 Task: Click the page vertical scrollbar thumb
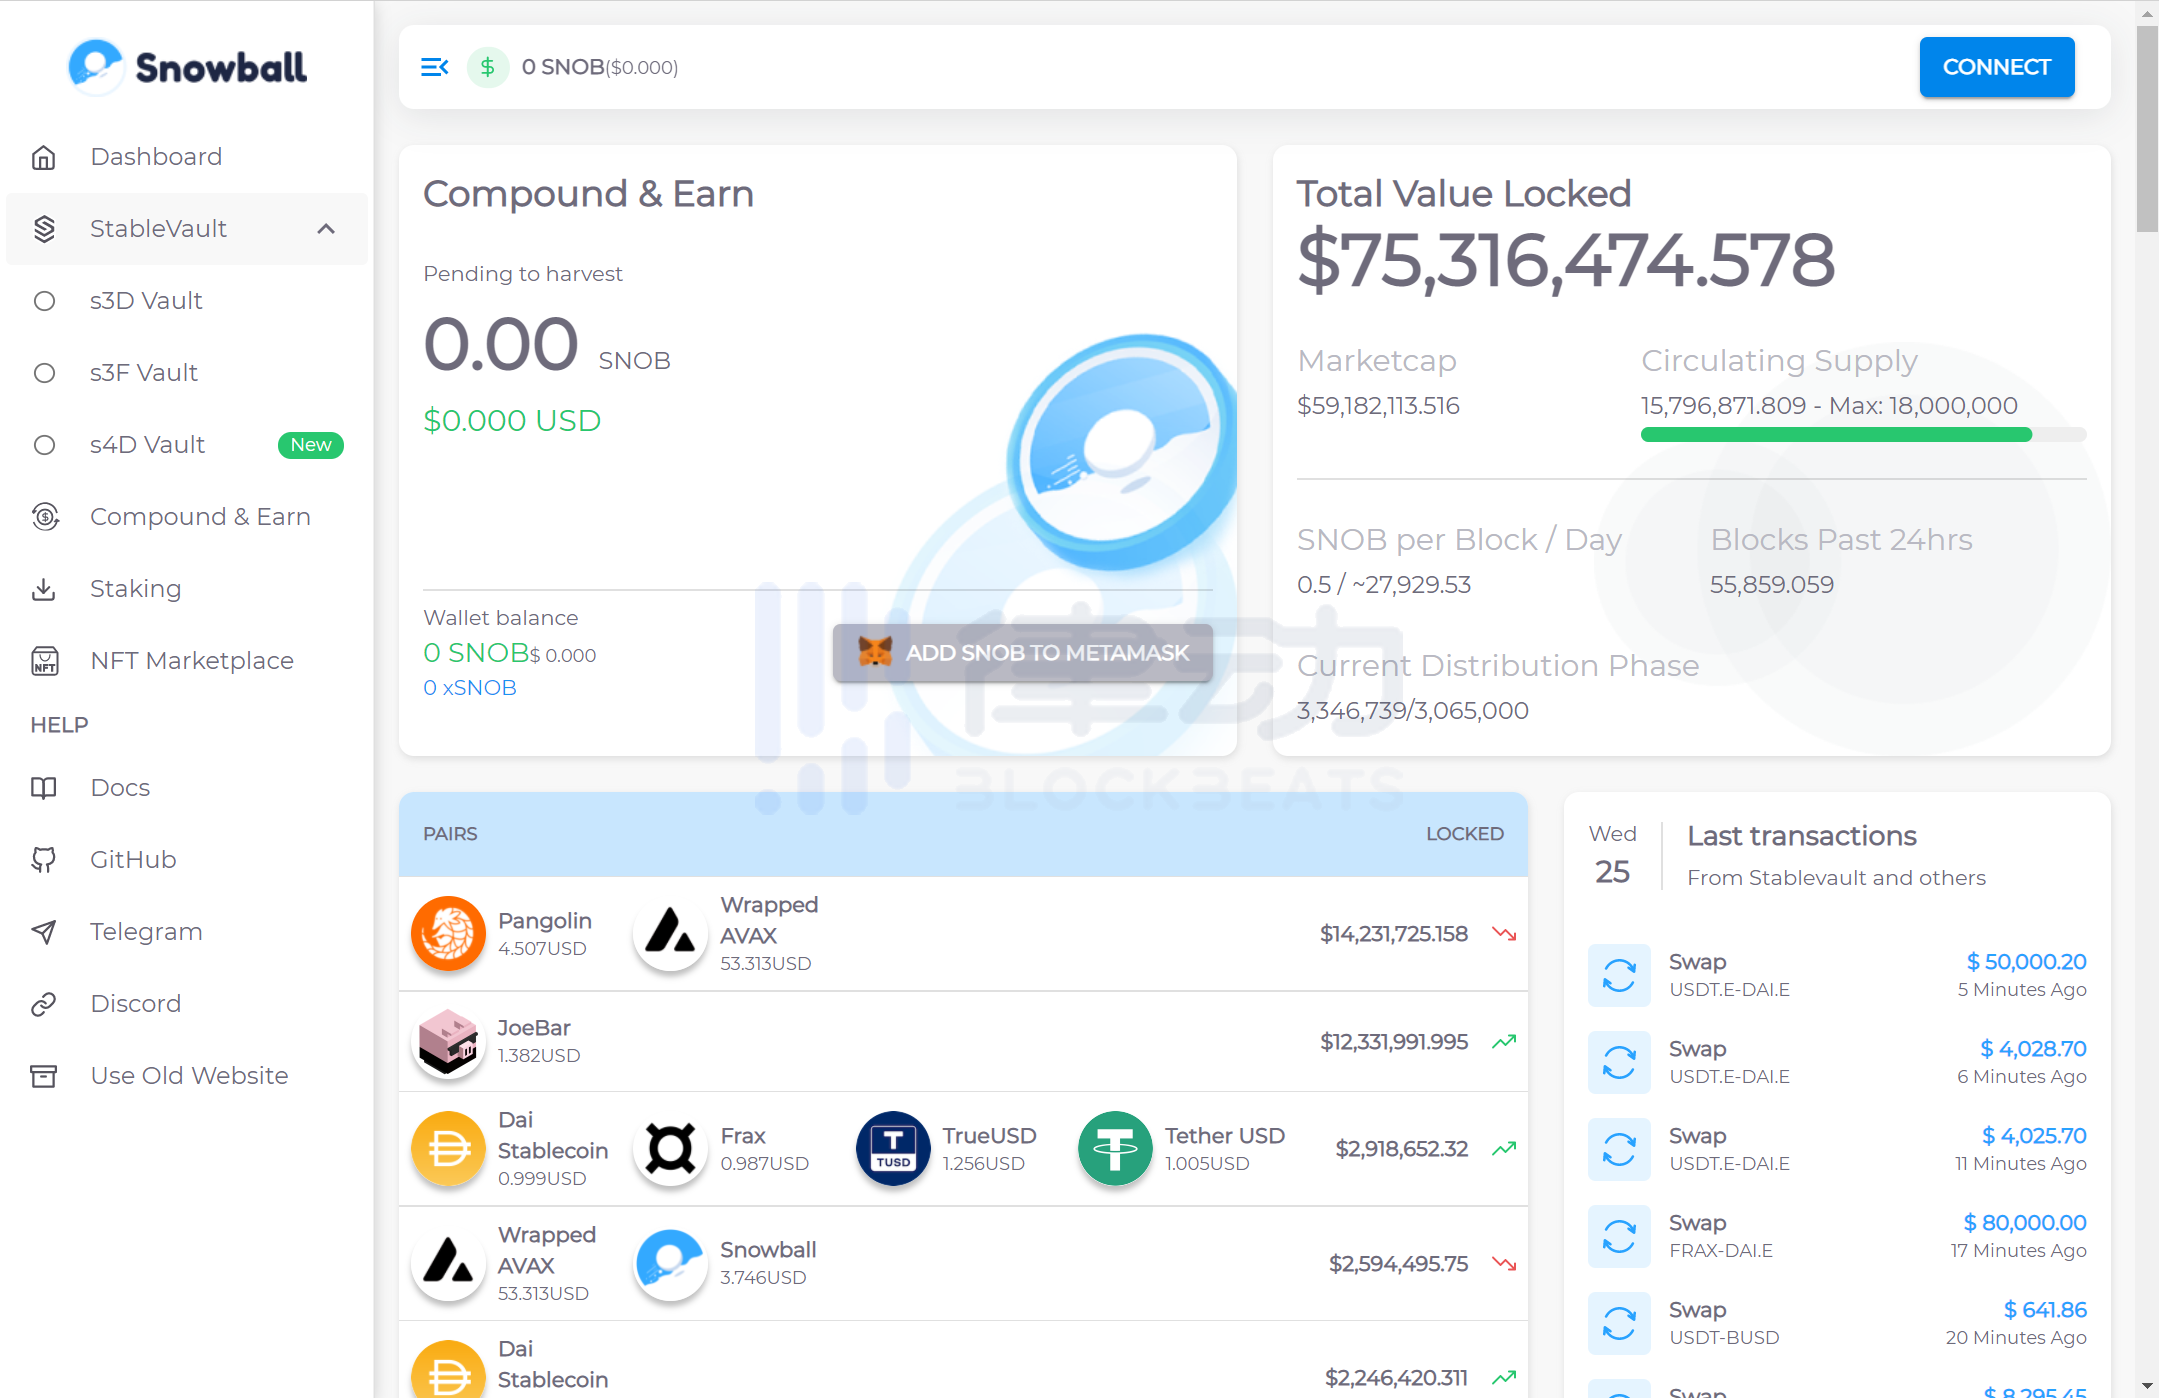point(2147,130)
